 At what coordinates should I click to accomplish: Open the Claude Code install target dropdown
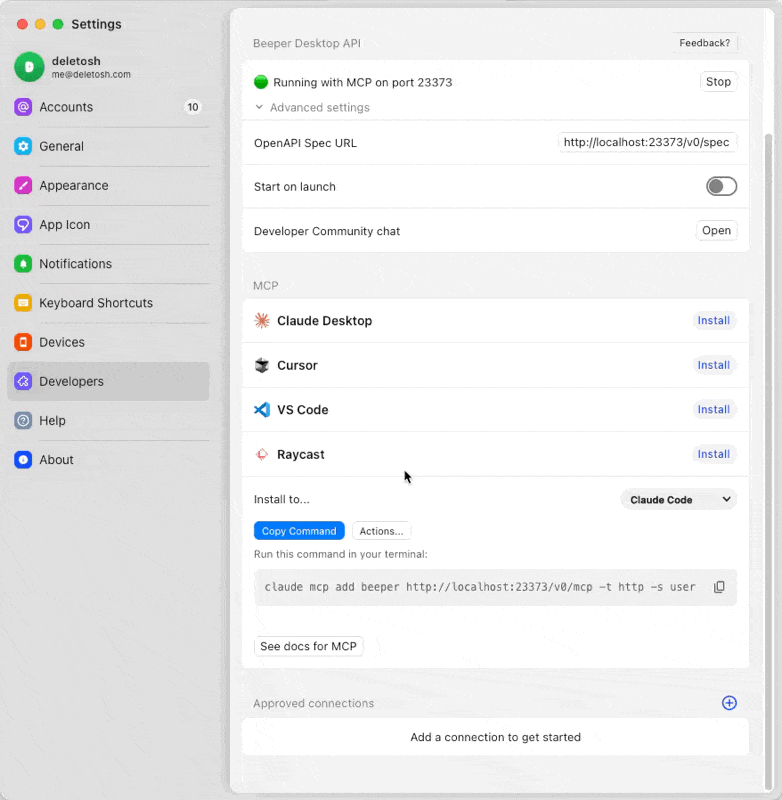pos(678,499)
